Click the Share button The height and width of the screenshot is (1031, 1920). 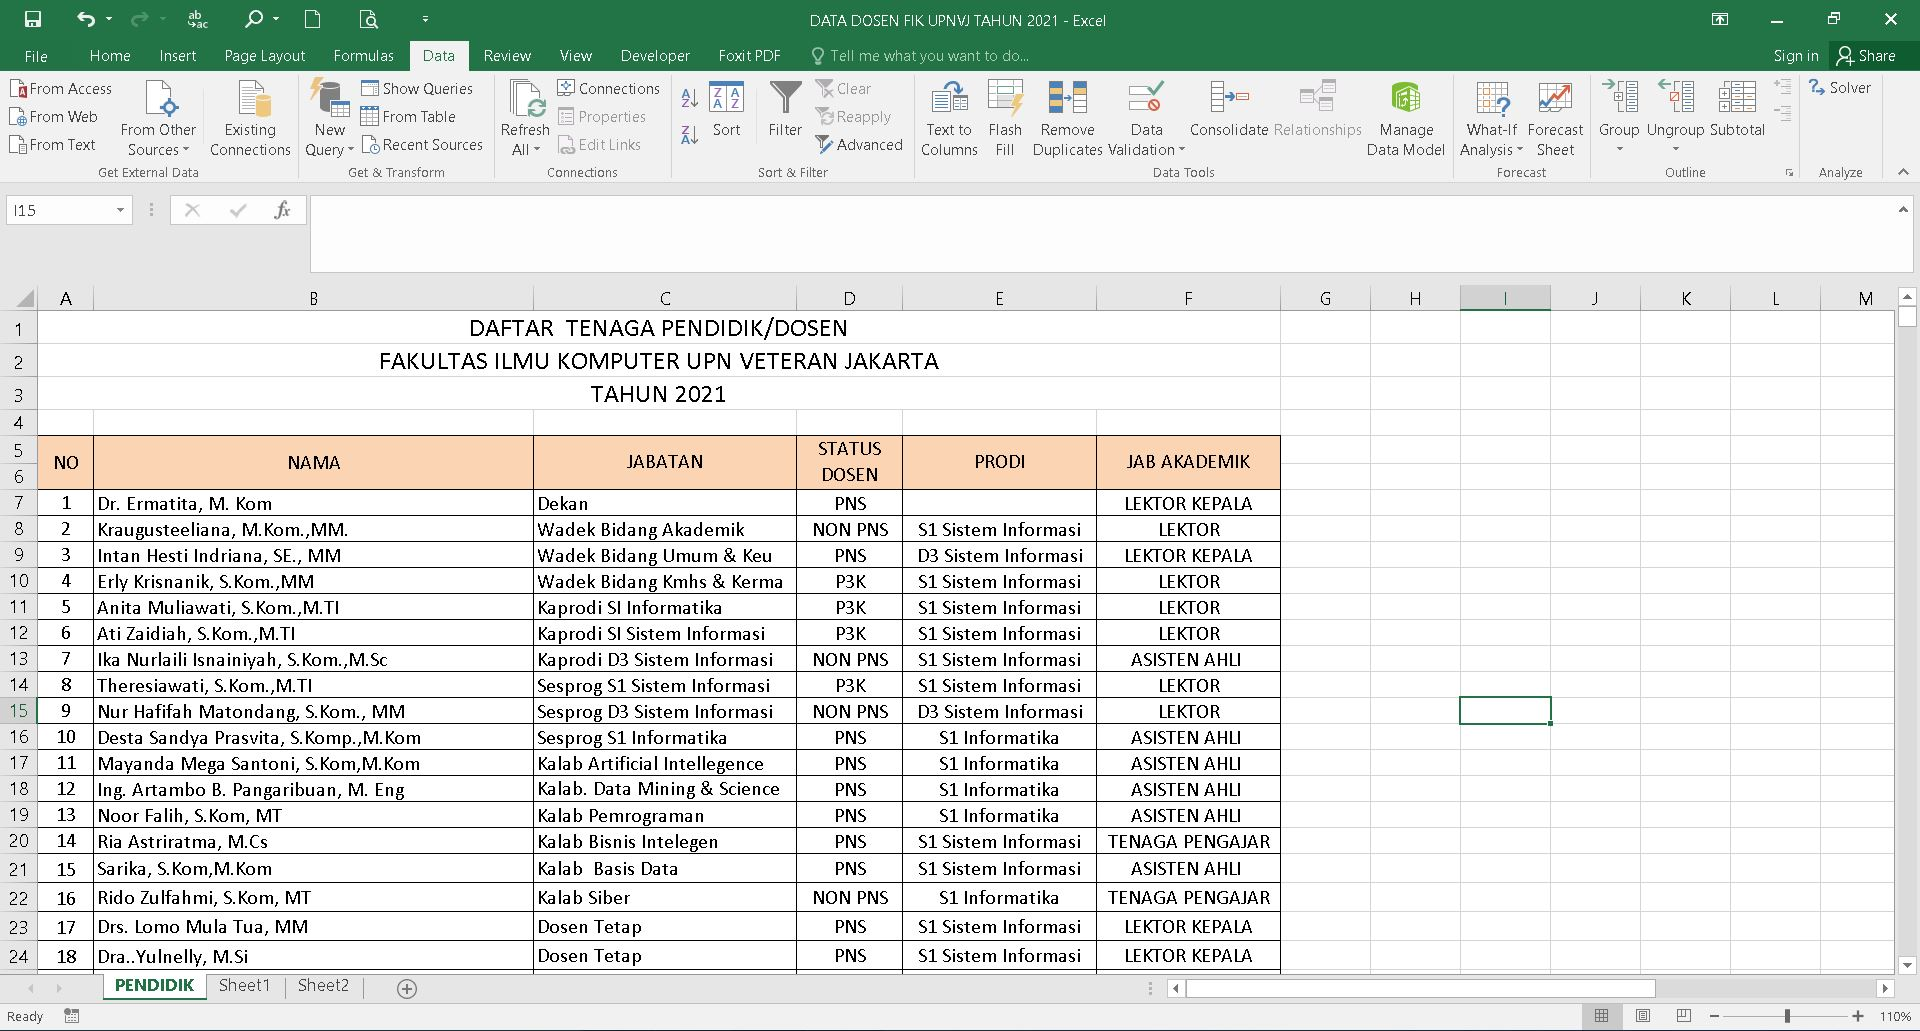coord(1867,56)
